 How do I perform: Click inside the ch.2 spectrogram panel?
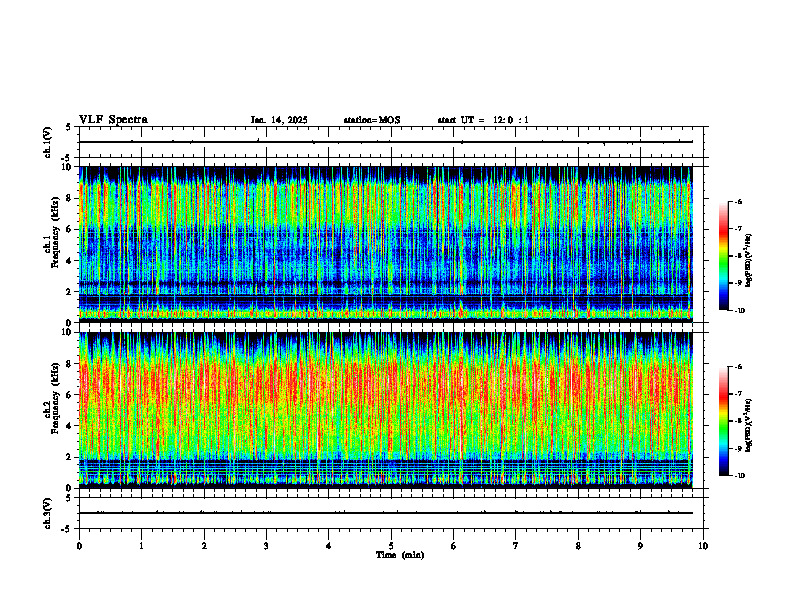click(386, 410)
